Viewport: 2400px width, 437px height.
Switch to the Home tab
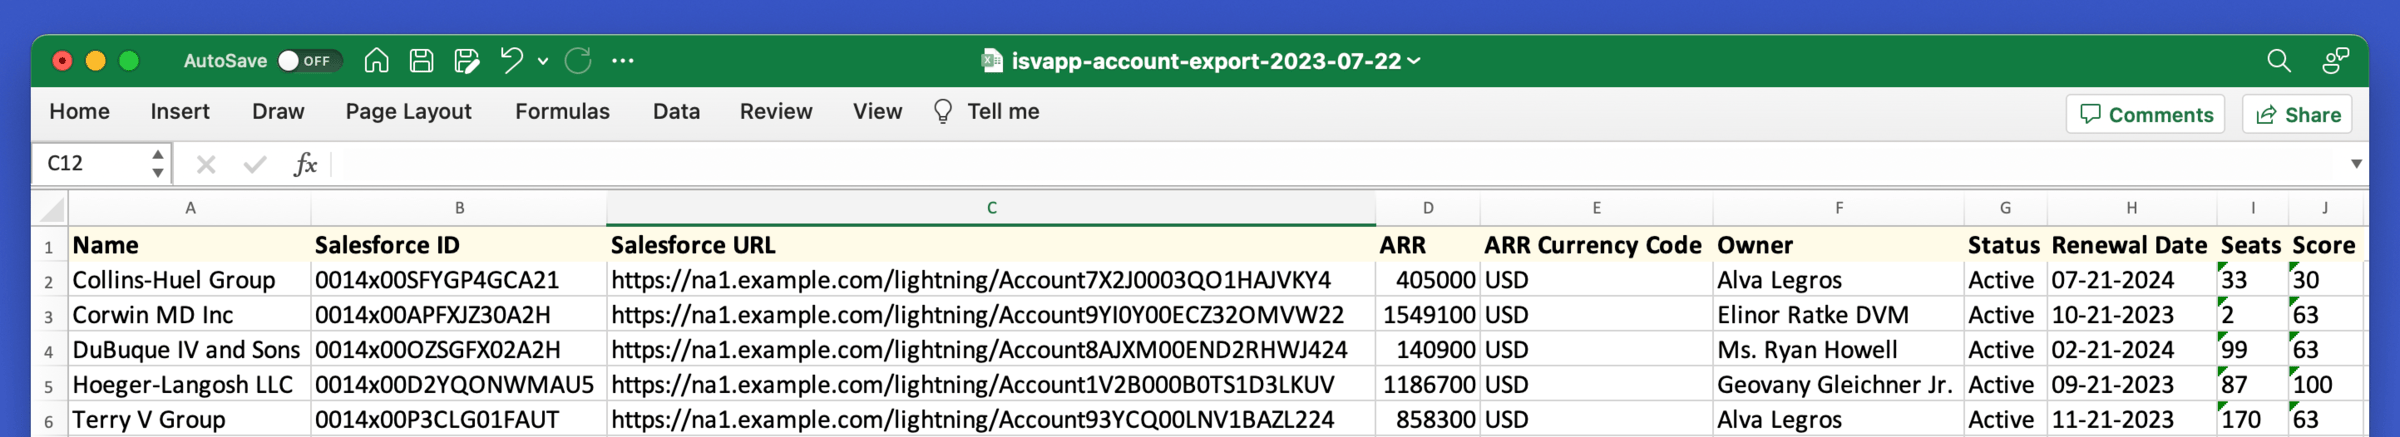click(80, 112)
